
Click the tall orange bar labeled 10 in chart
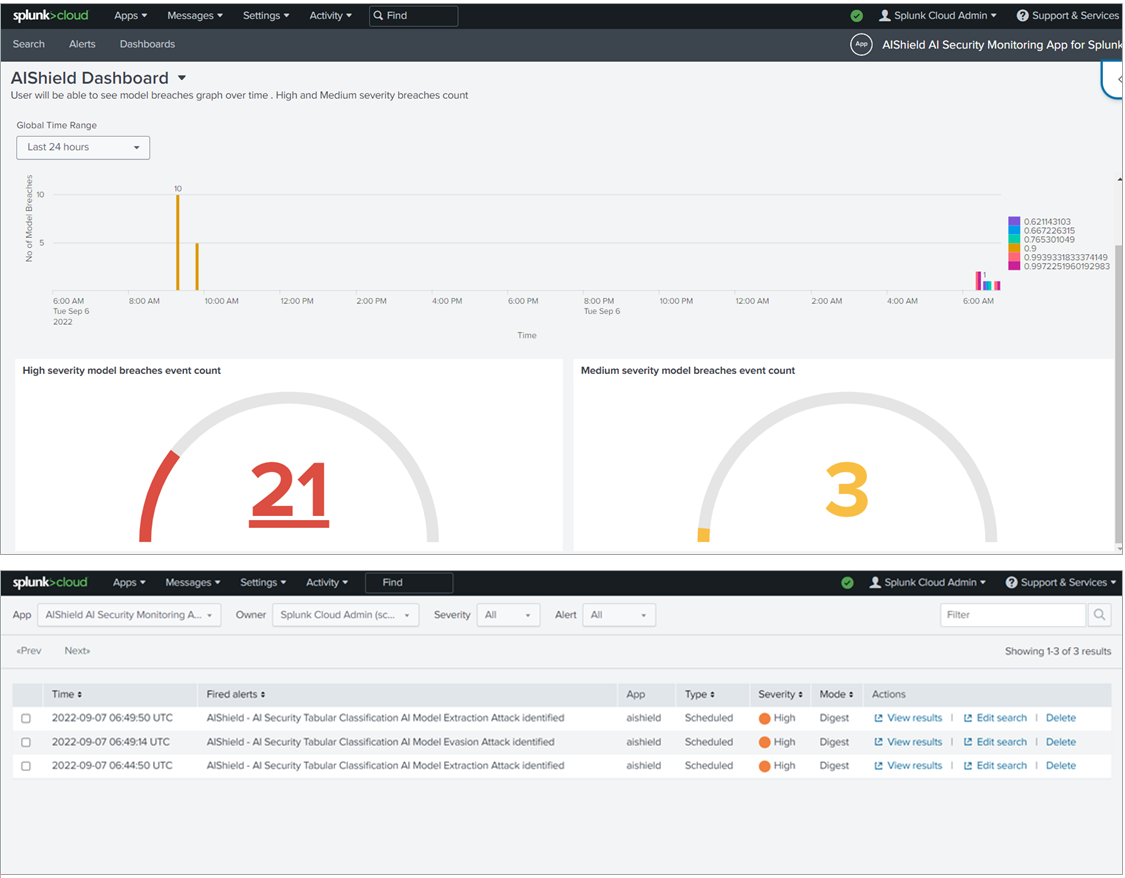[178, 242]
